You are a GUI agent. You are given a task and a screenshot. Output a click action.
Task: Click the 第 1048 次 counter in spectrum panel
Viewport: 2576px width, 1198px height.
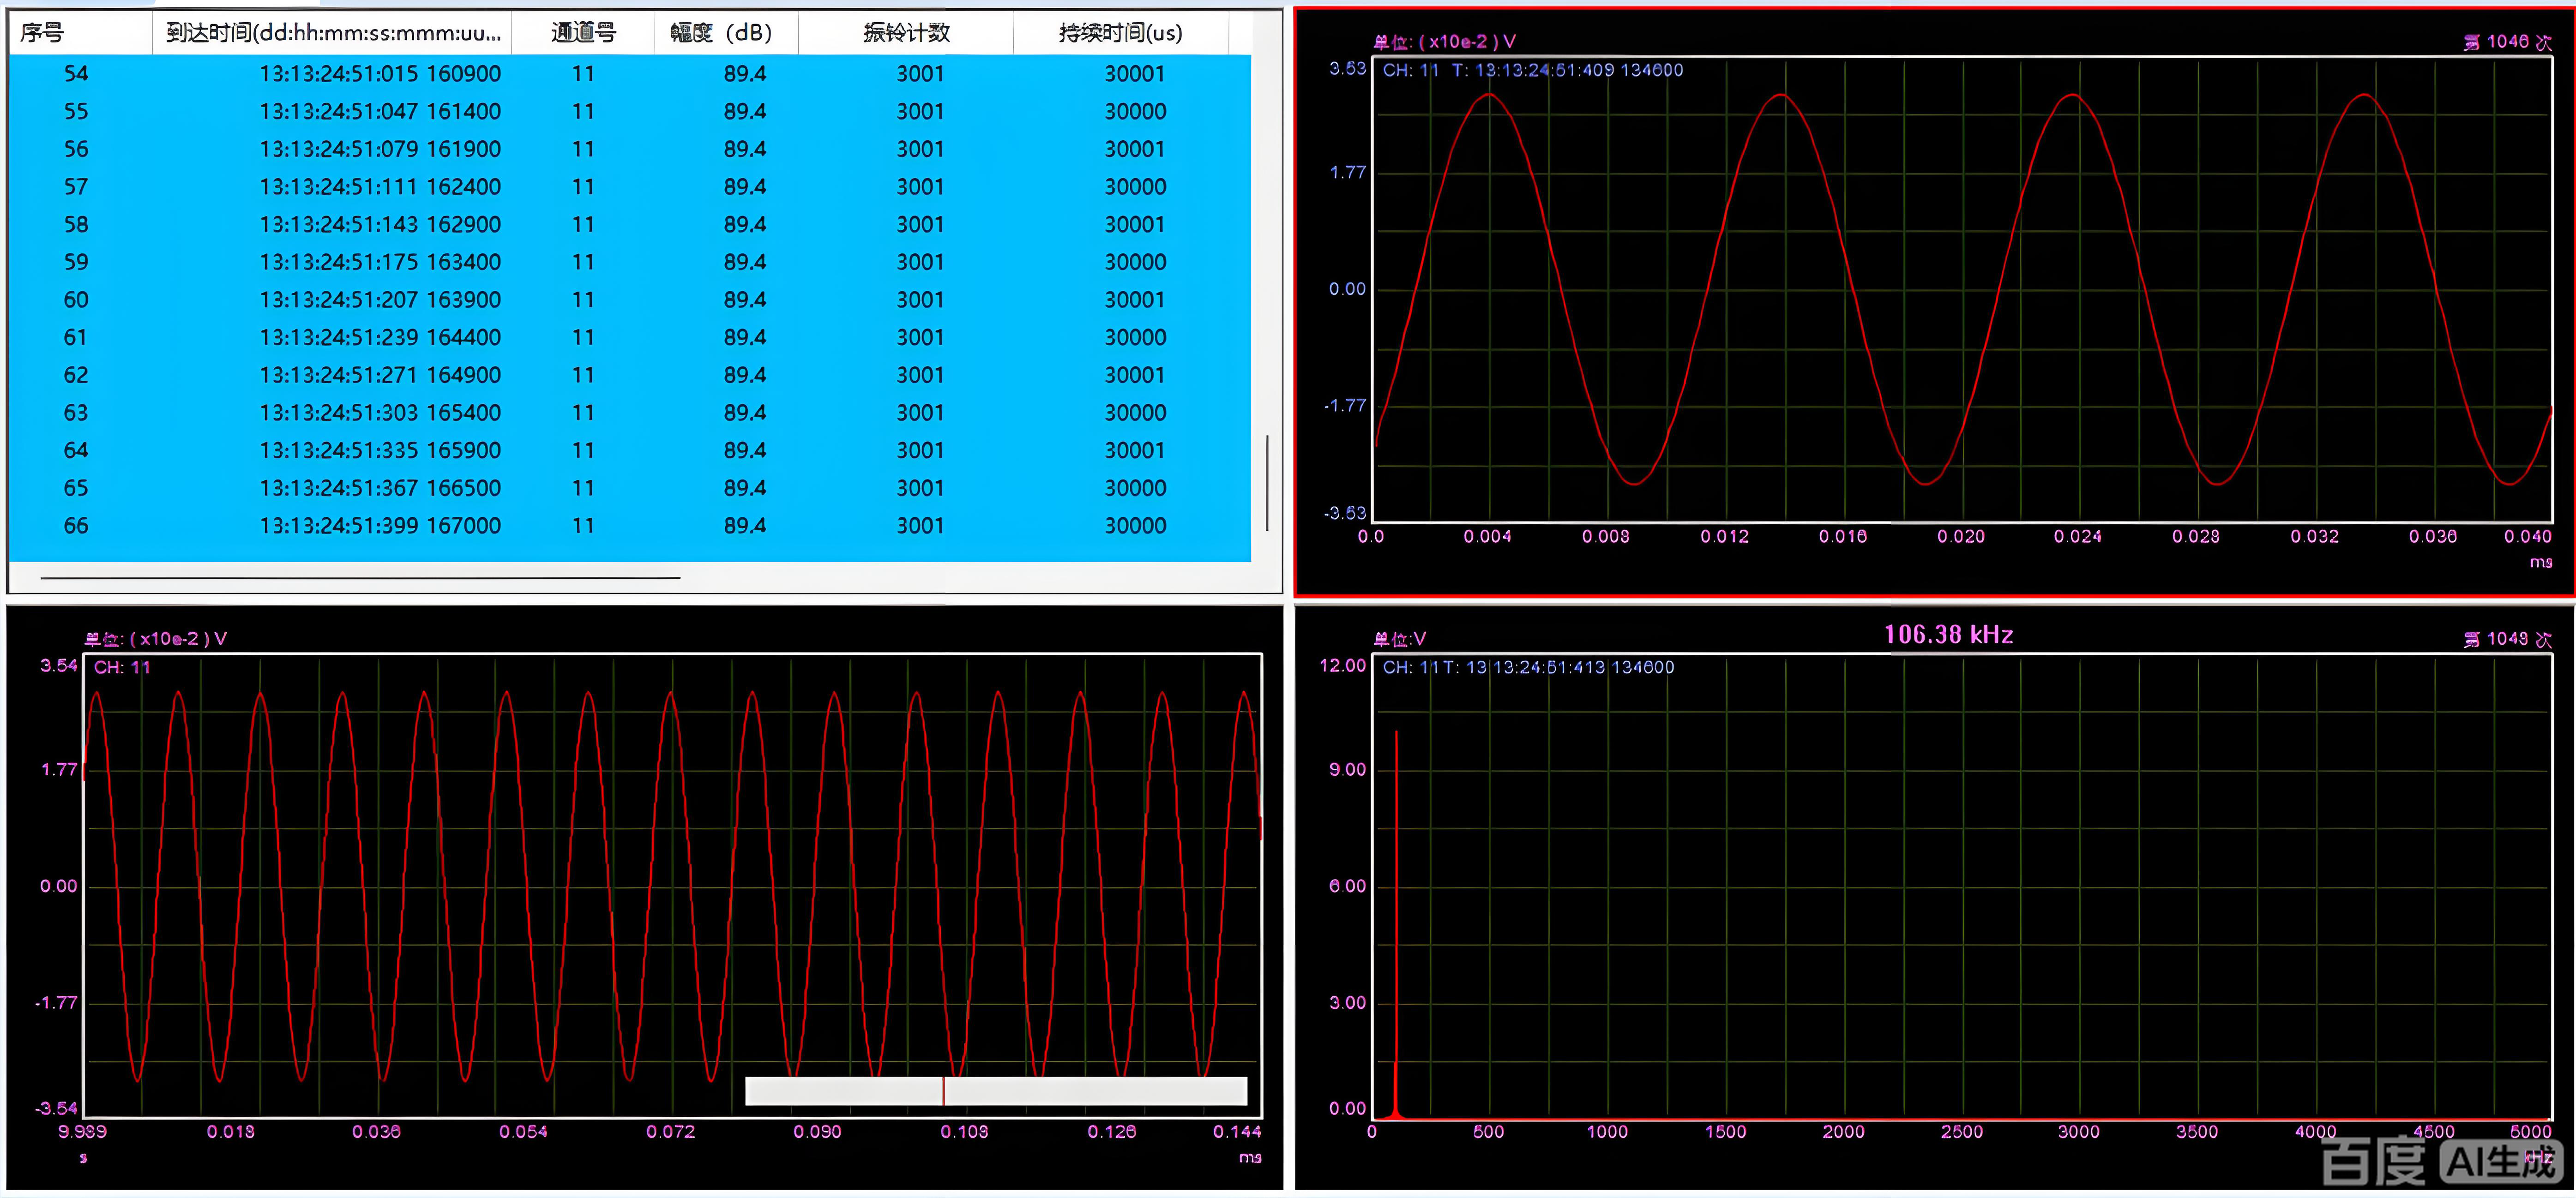[x=2507, y=639]
